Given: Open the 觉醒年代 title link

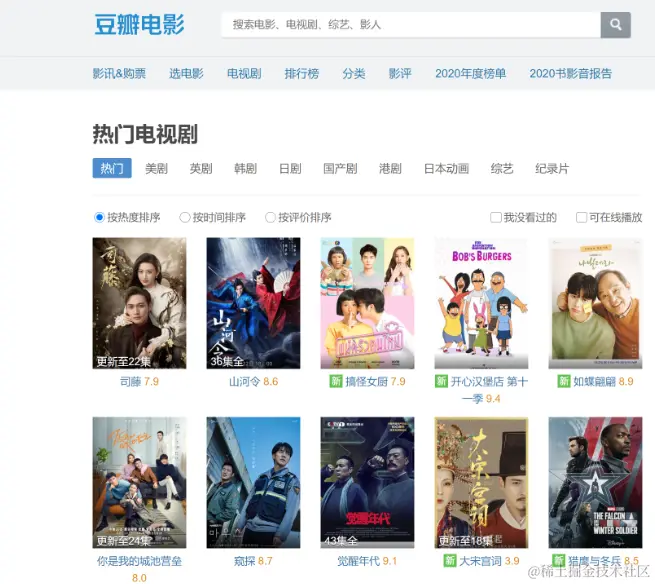Looking at the screenshot, I should click(358, 561).
